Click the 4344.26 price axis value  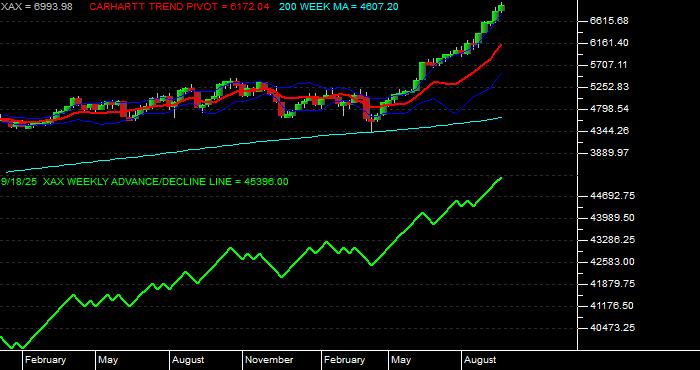point(608,131)
